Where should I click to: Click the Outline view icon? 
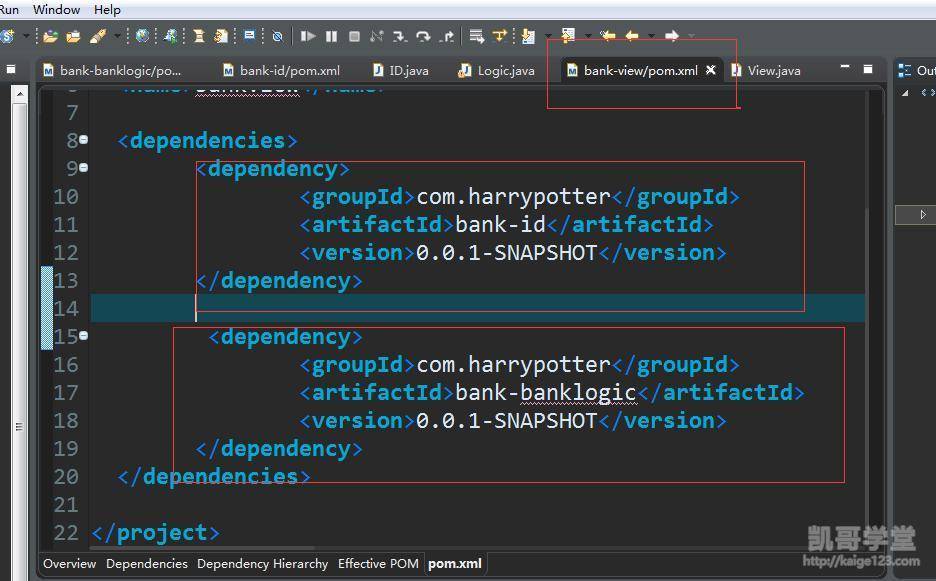tap(904, 70)
